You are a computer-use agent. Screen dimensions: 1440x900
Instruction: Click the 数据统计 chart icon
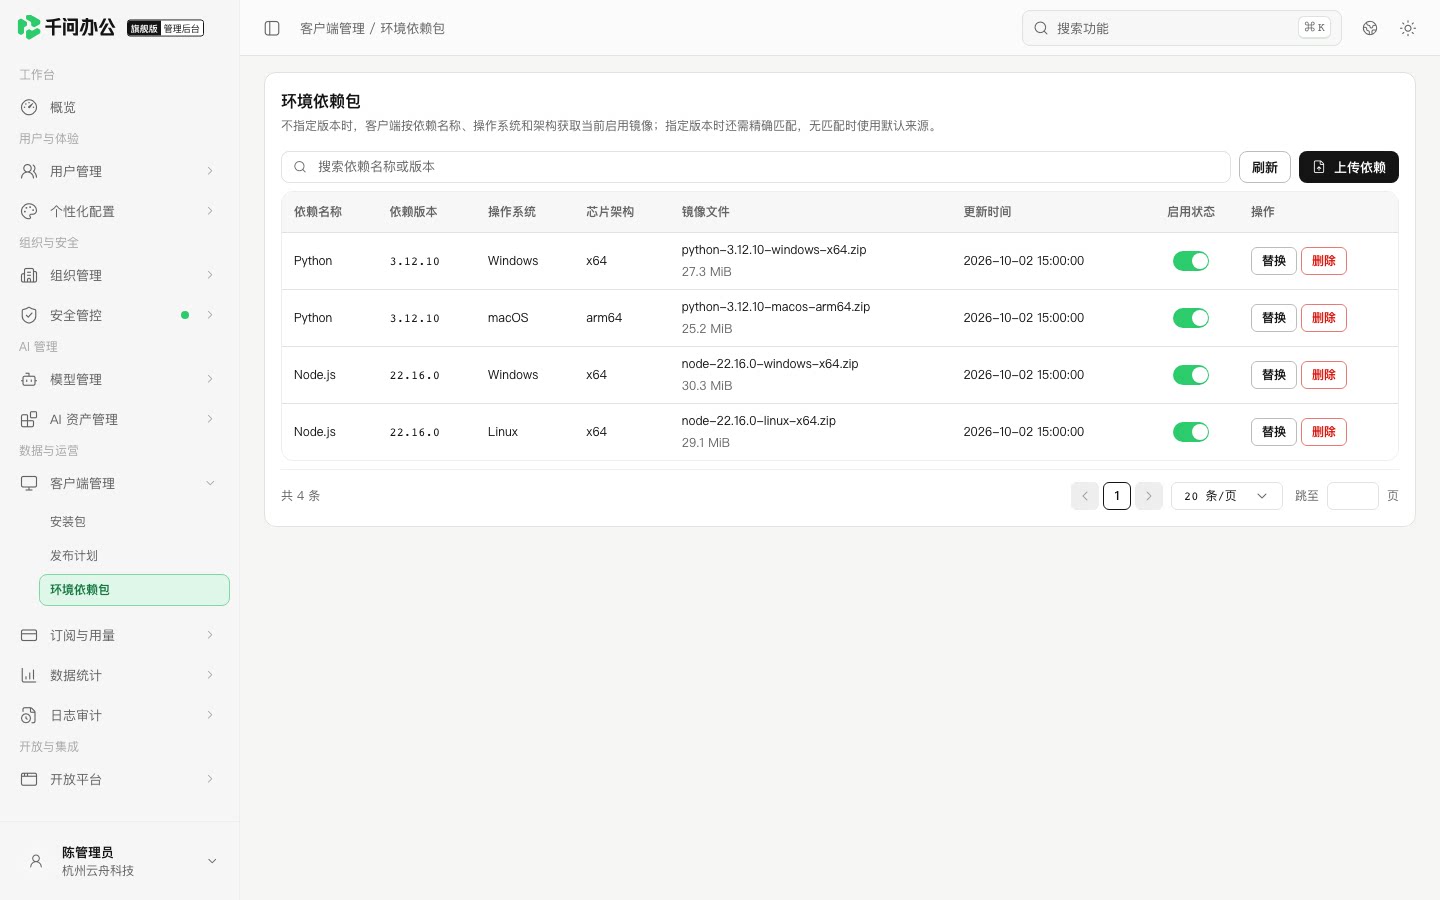tap(29, 675)
